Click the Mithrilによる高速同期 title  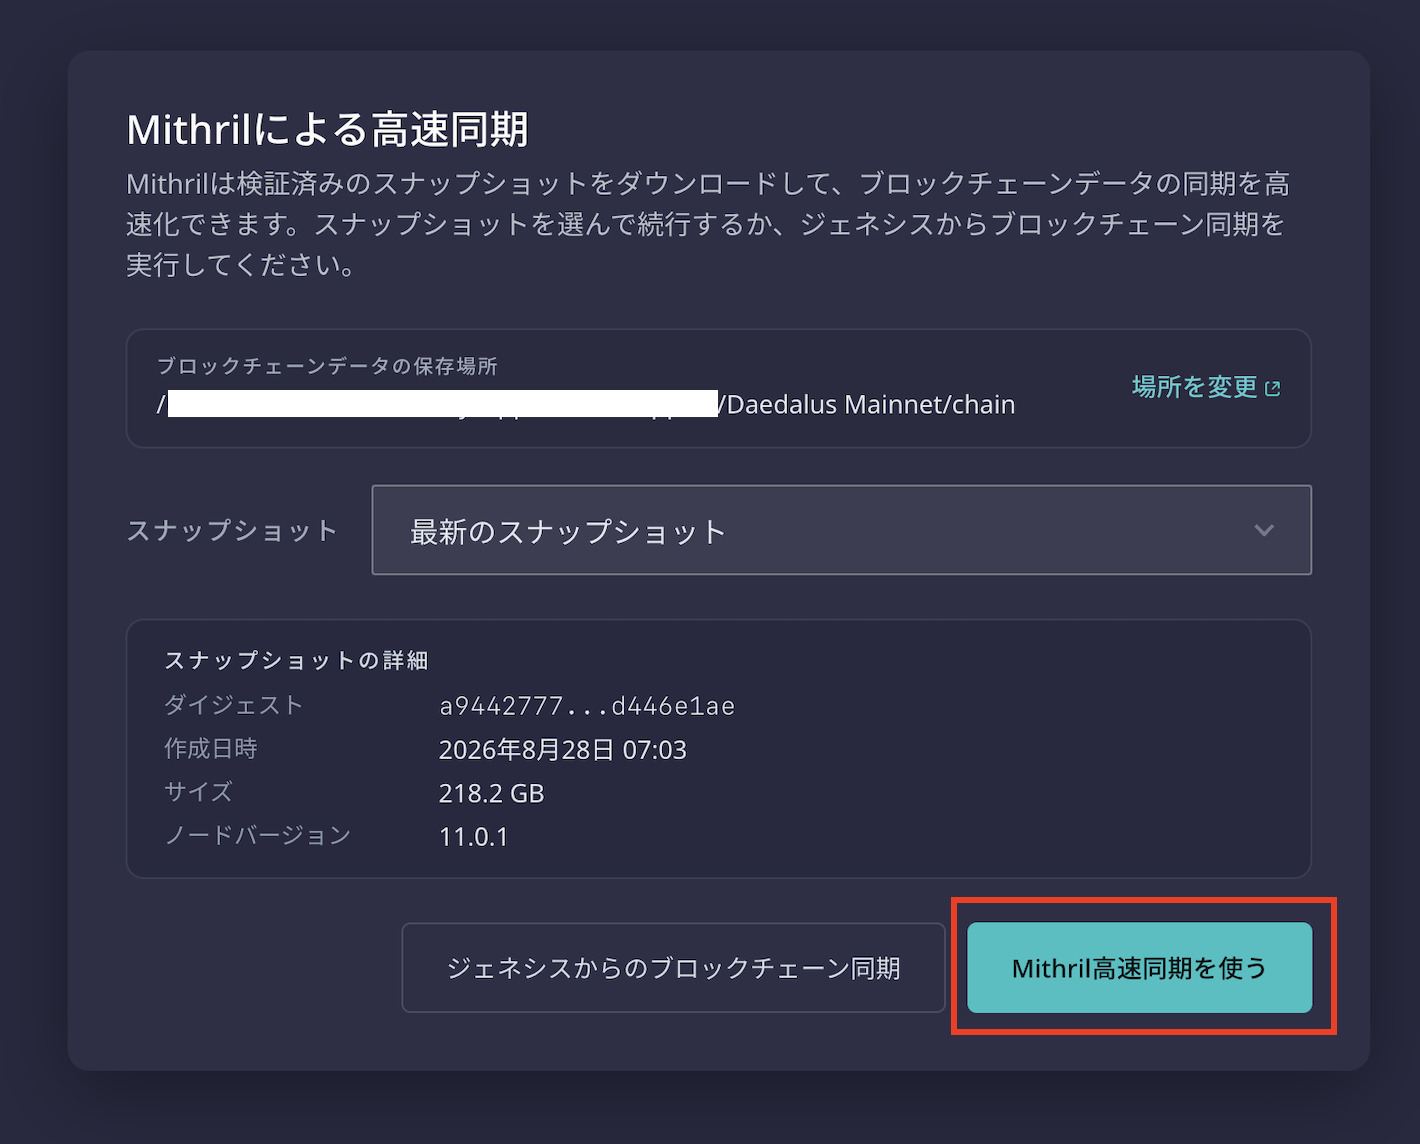(x=327, y=129)
